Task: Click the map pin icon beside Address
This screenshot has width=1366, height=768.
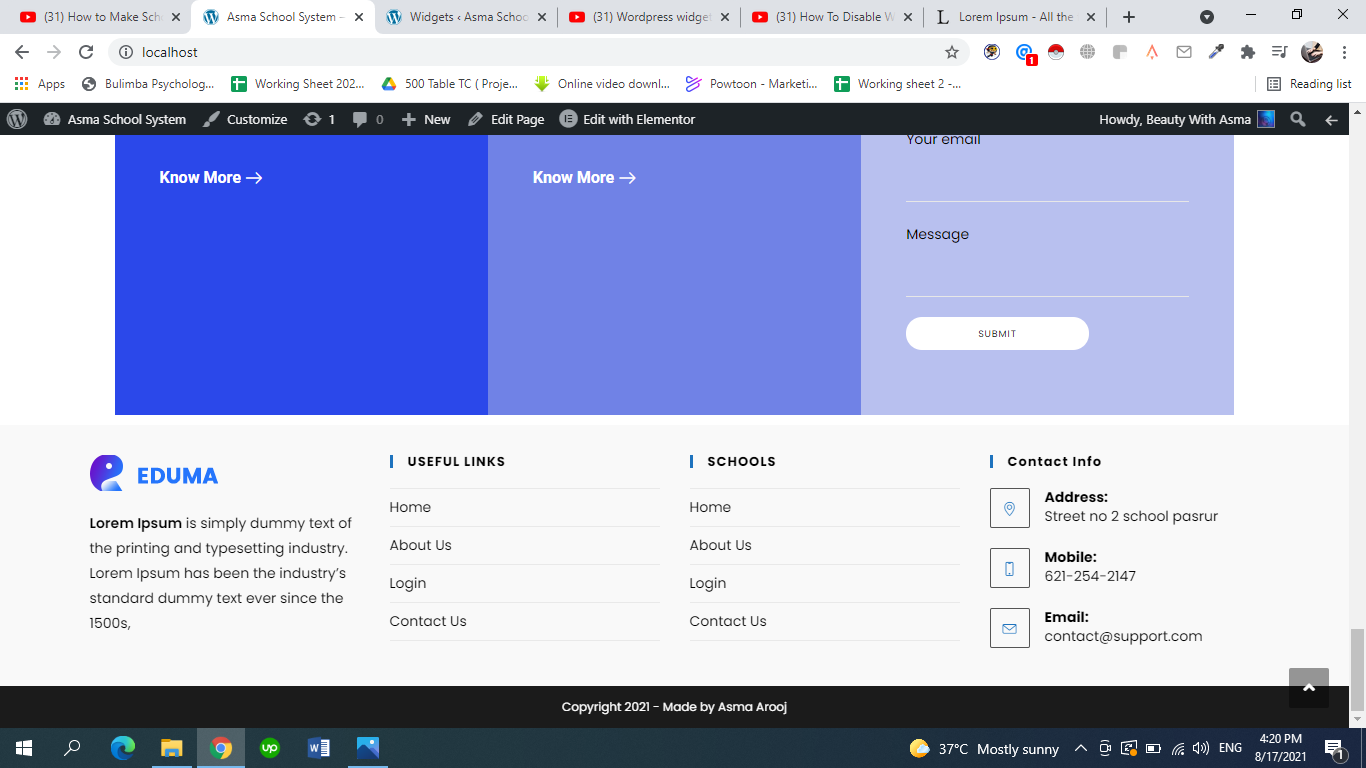Action: [x=1009, y=508]
